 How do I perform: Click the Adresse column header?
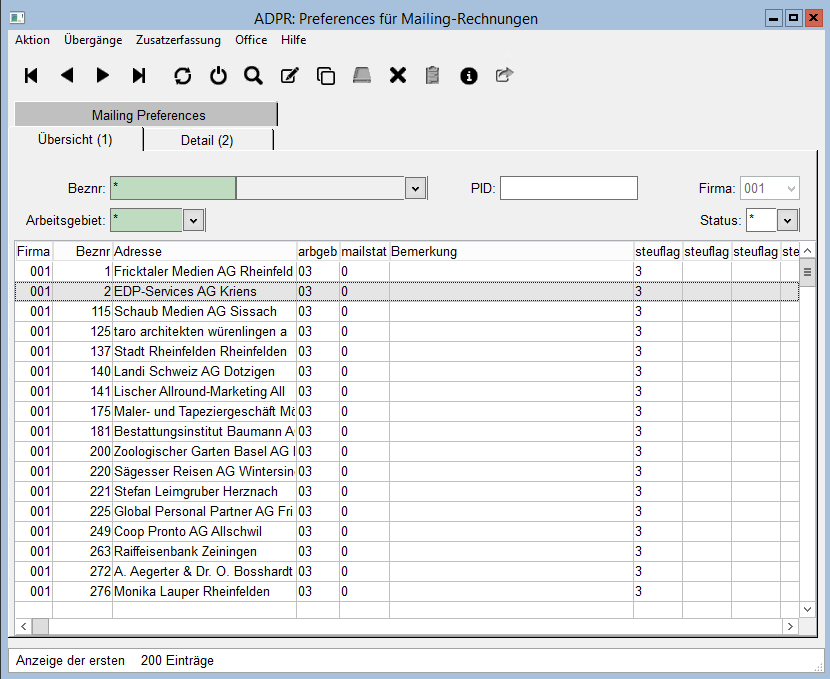click(x=204, y=252)
